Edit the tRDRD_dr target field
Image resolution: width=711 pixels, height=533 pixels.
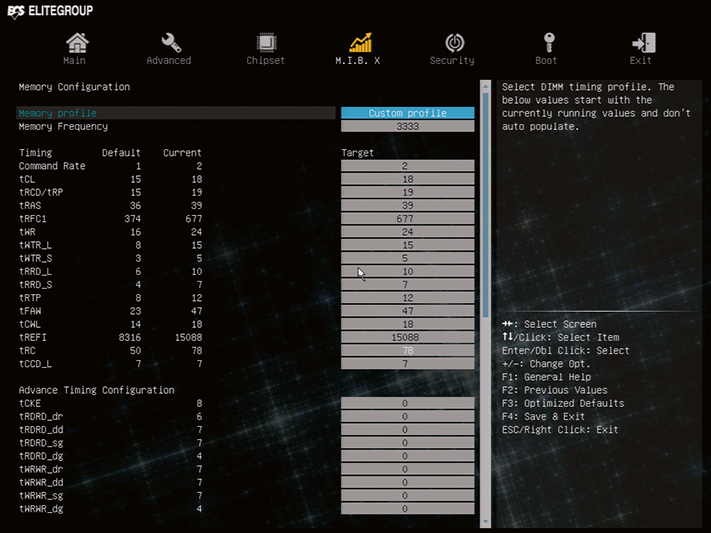(408, 416)
